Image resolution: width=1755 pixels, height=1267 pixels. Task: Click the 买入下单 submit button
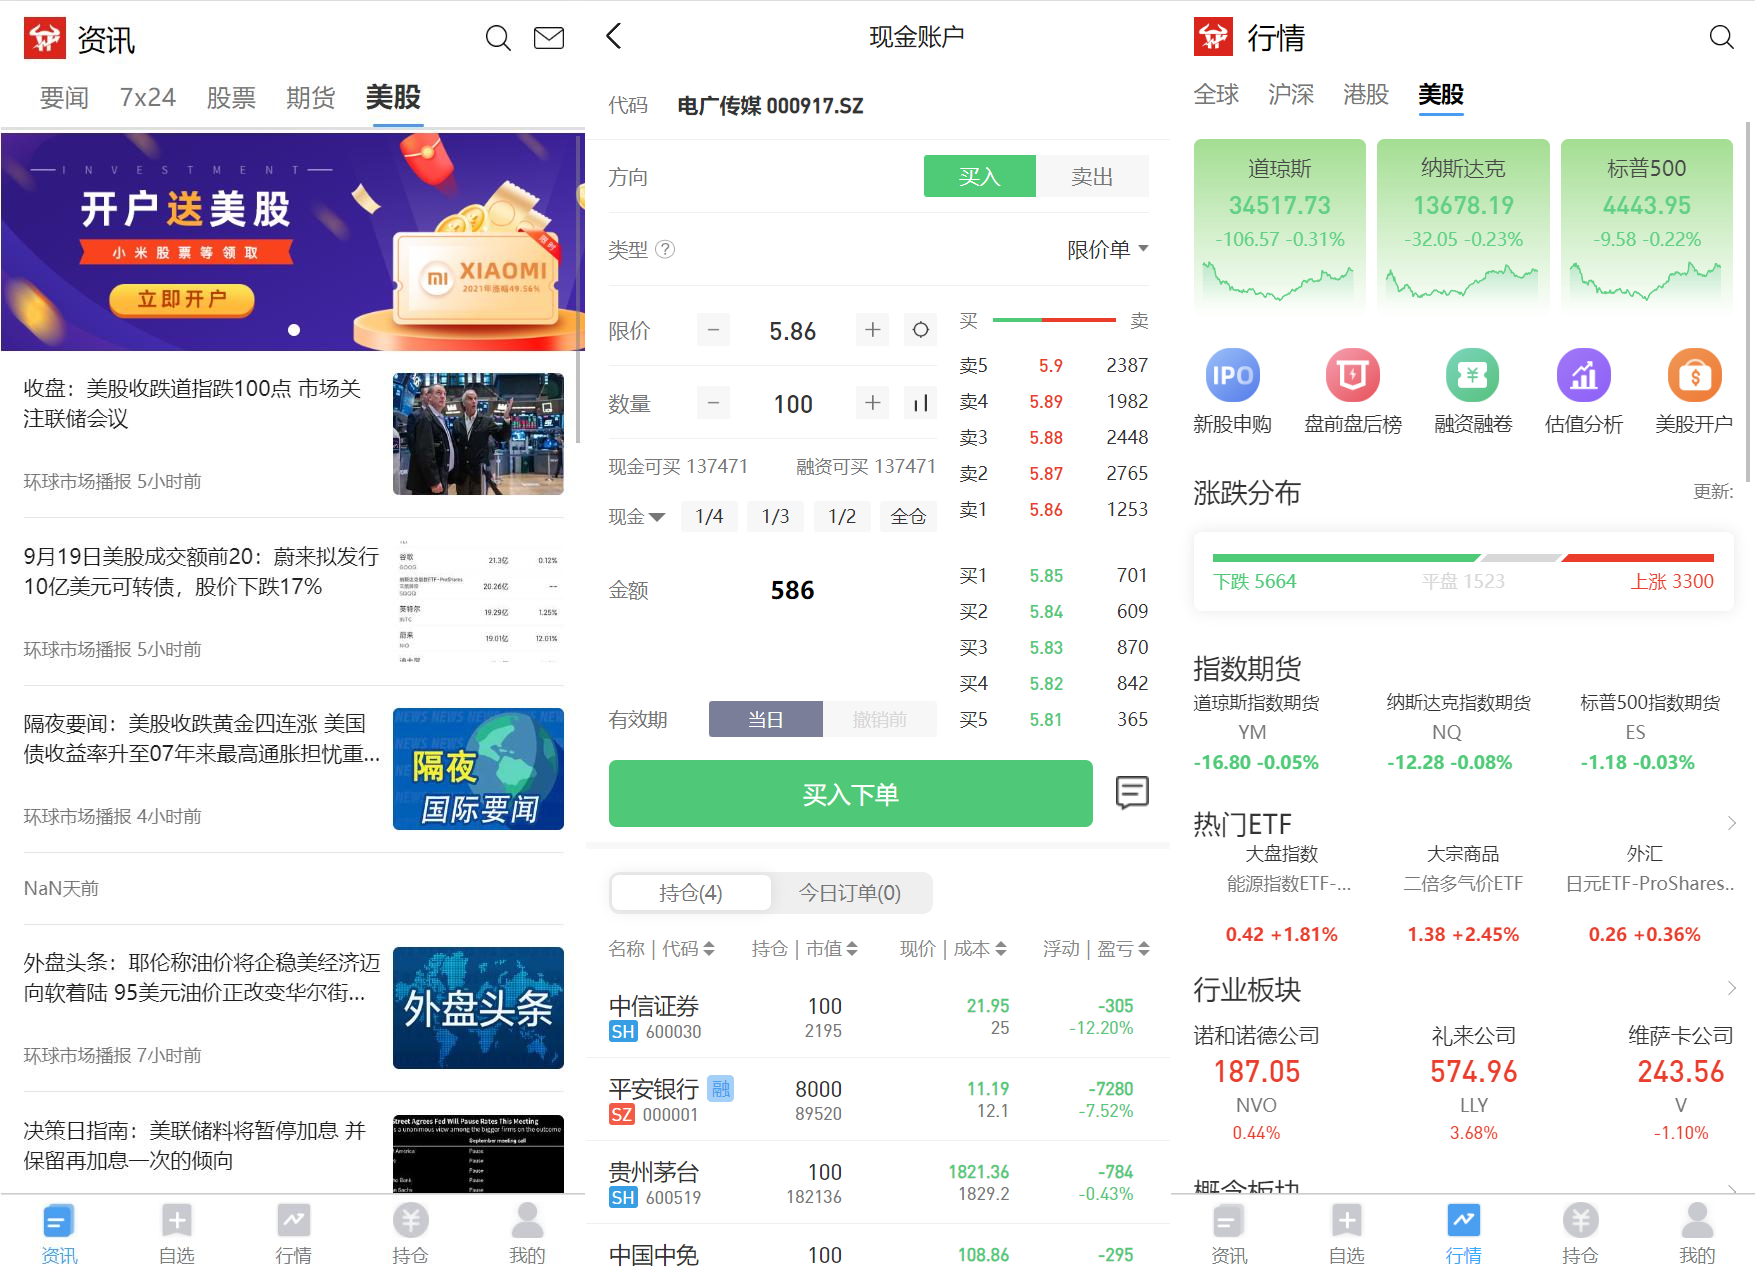850,793
